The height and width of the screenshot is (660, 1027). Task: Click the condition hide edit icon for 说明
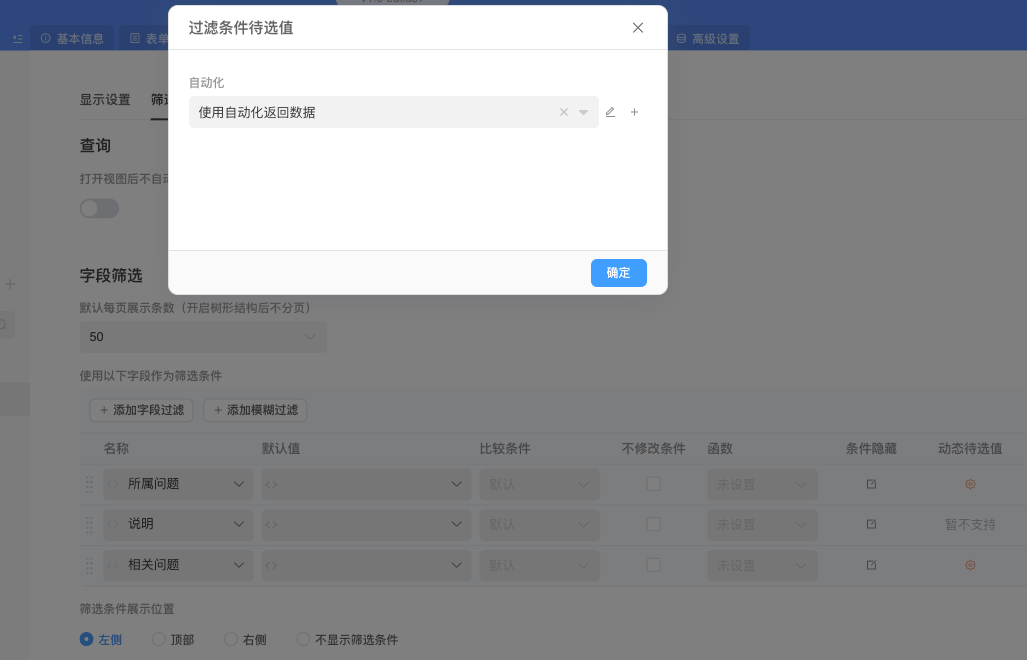point(871,524)
